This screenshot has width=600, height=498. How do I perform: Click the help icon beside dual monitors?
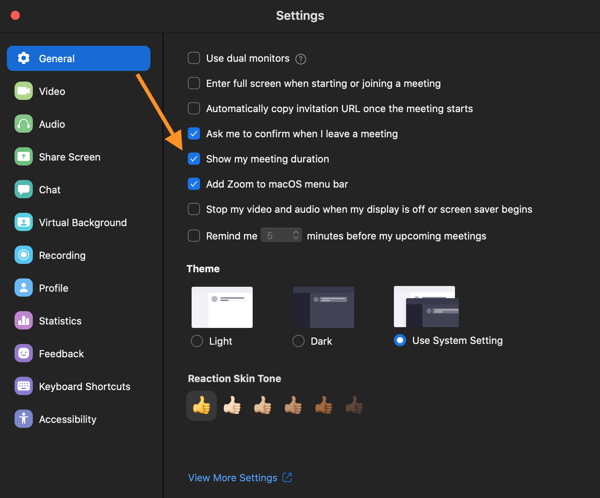(x=301, y=59)
